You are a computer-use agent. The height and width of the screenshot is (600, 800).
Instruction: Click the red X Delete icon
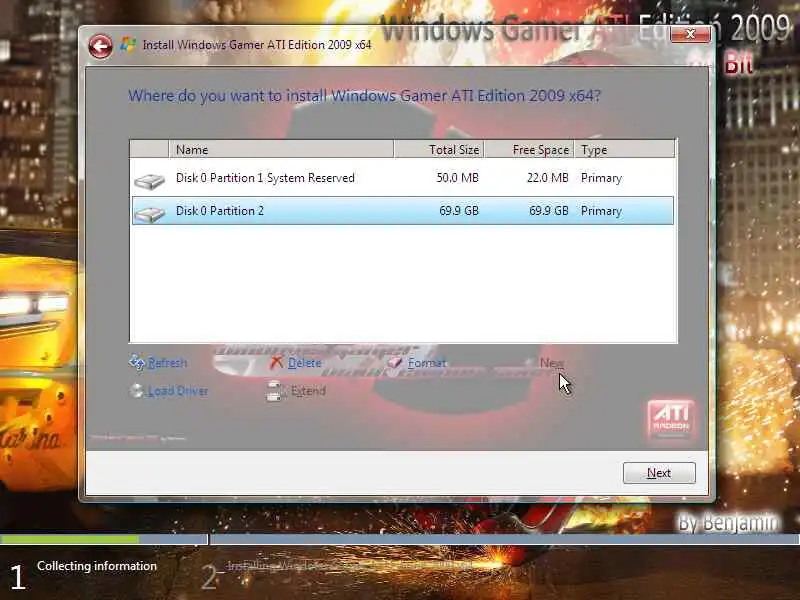276,362
